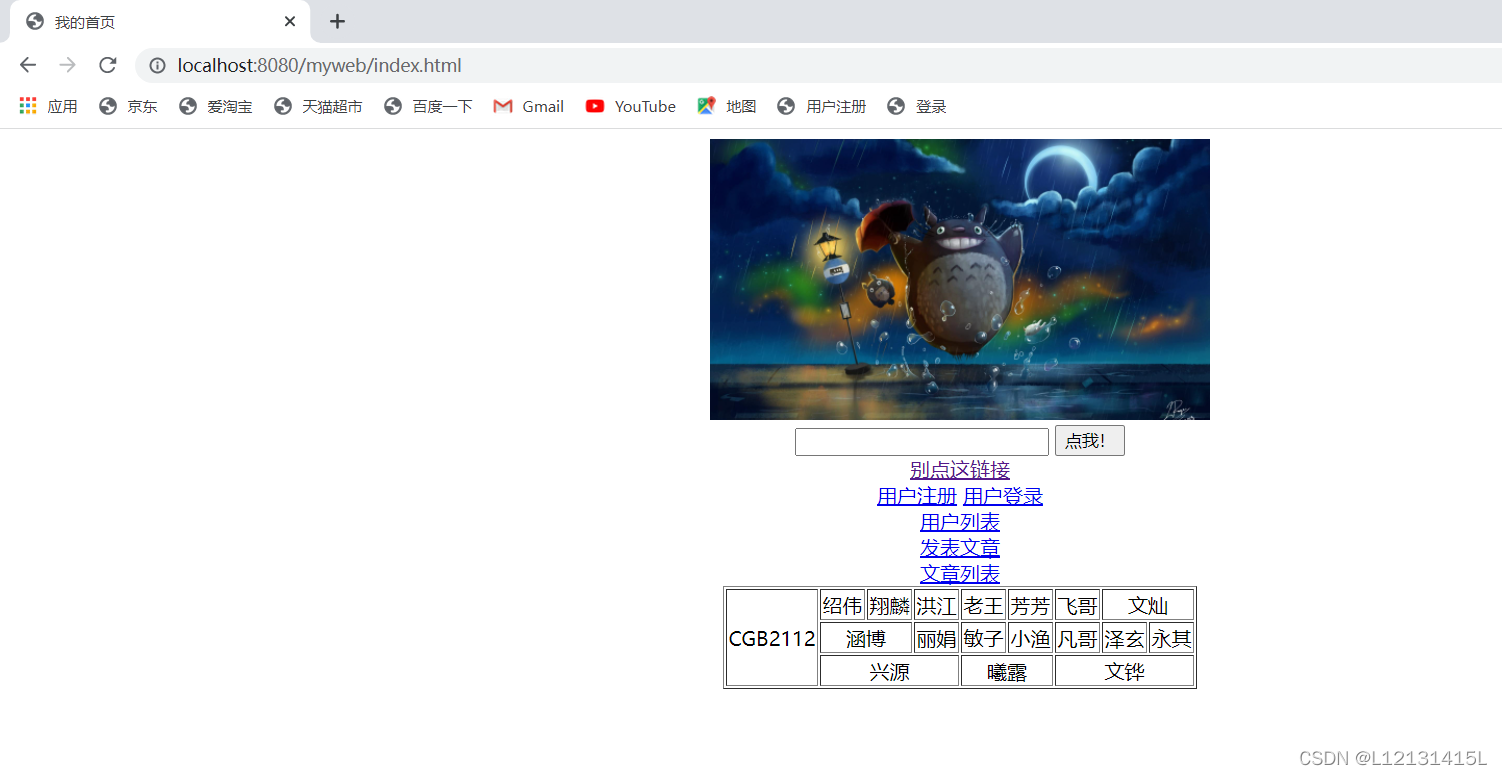1502x775 pixels.
Task: Open the 京东 bookmark
Action: (128, 106)
